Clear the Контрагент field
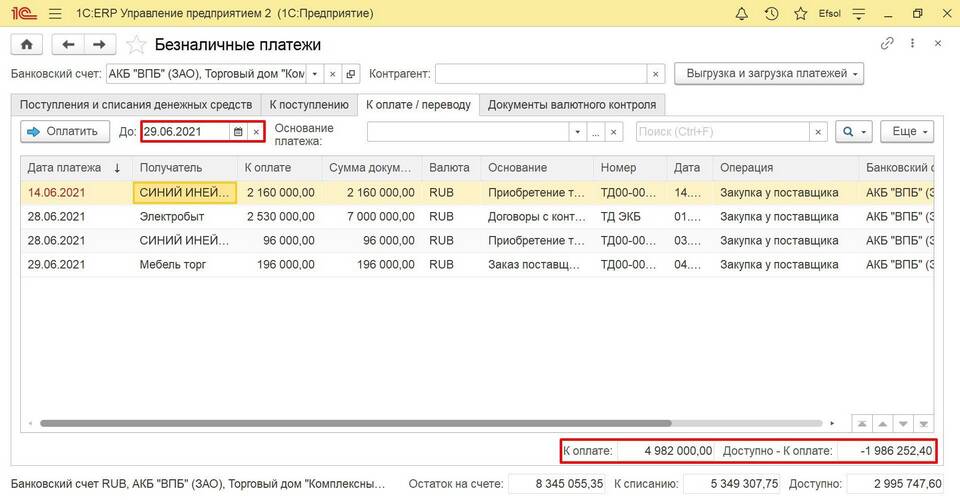The image size is (960, 500). 655,74
